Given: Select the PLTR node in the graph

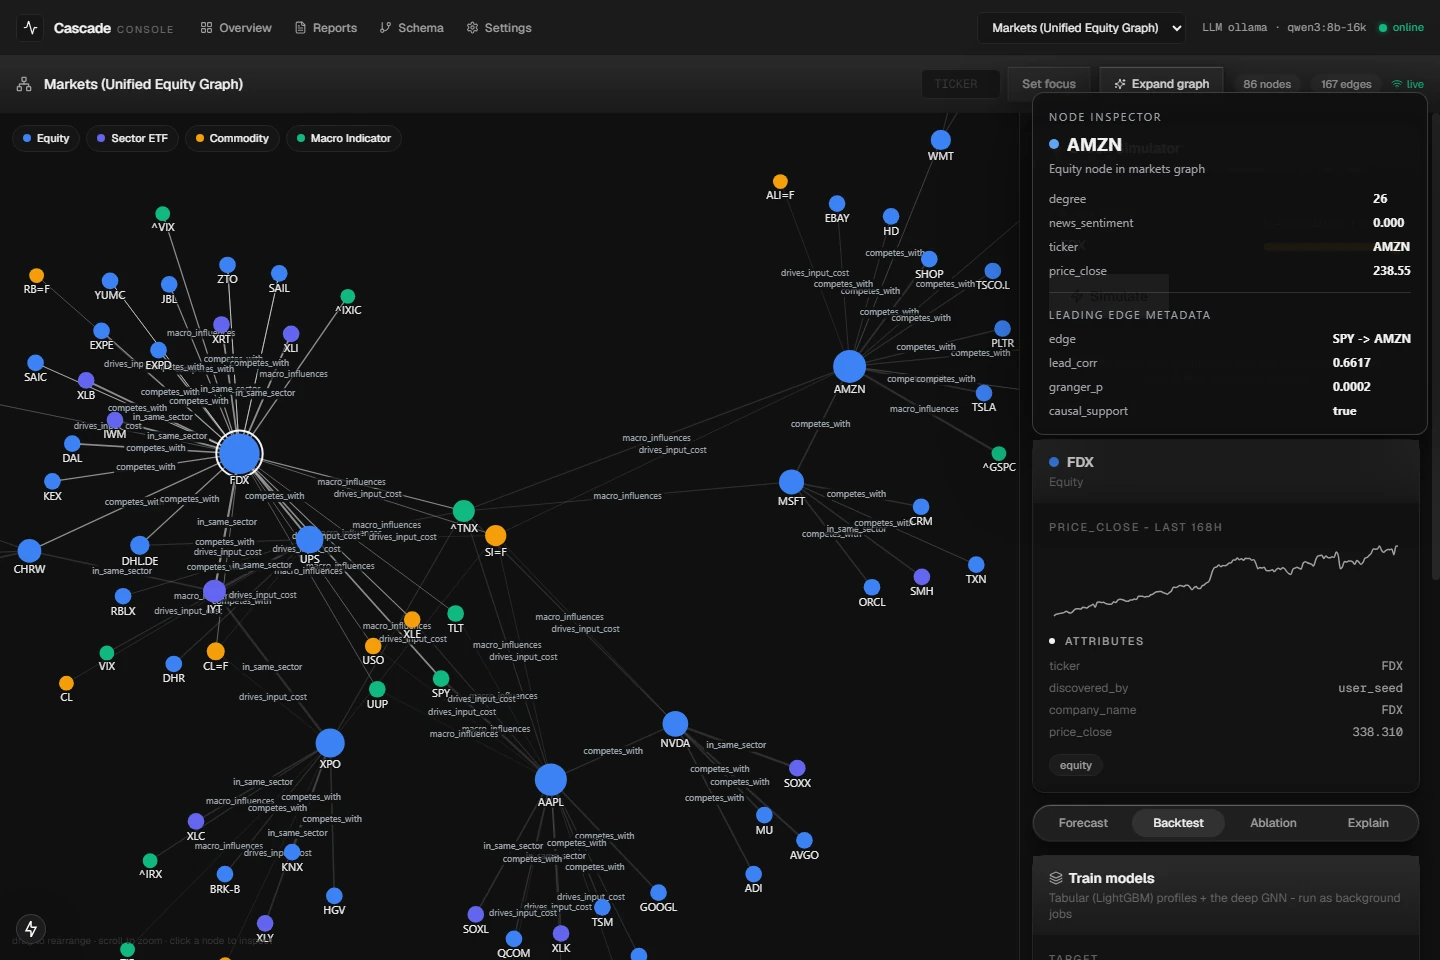Looking at the screenshot, I should pyautogui.click(x=1002, y=329).
